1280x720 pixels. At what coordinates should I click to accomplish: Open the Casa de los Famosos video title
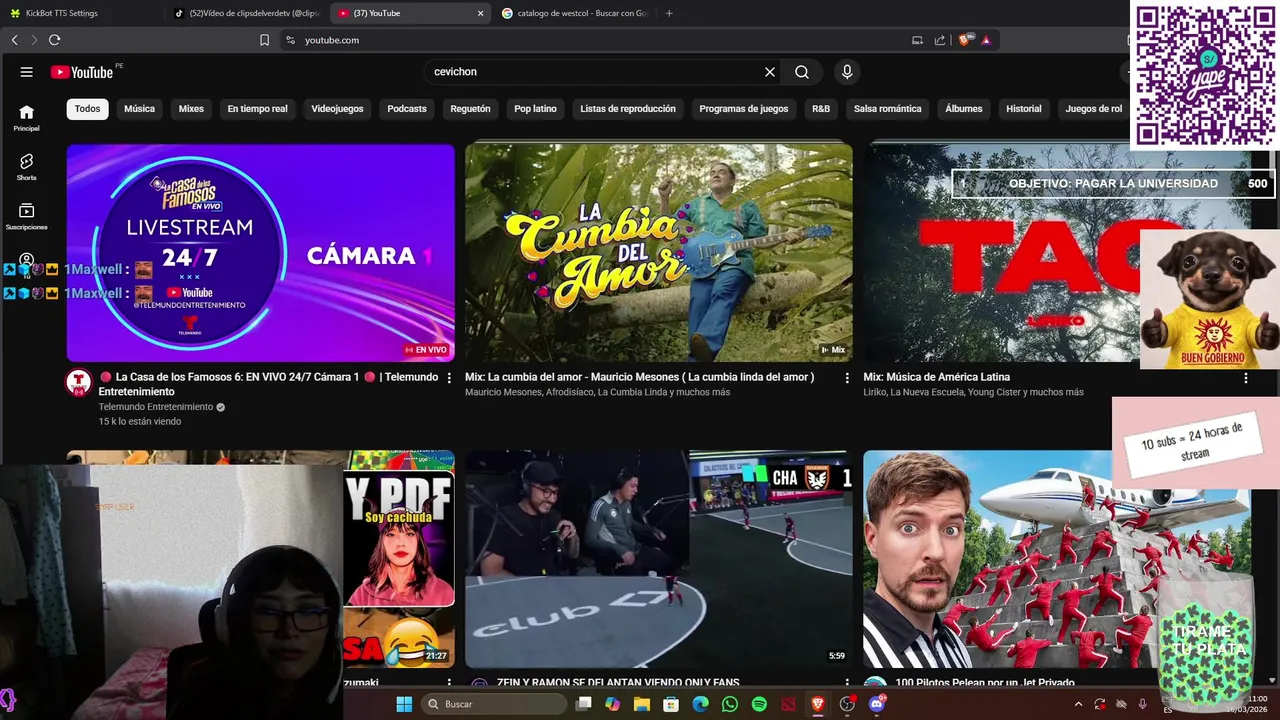pyautogui.click(x=268, y=384)
